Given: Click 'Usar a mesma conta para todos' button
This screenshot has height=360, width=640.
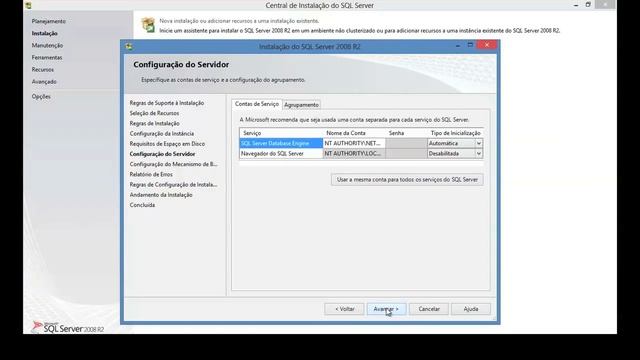Looking at the screenshot, I should (407, 180).
